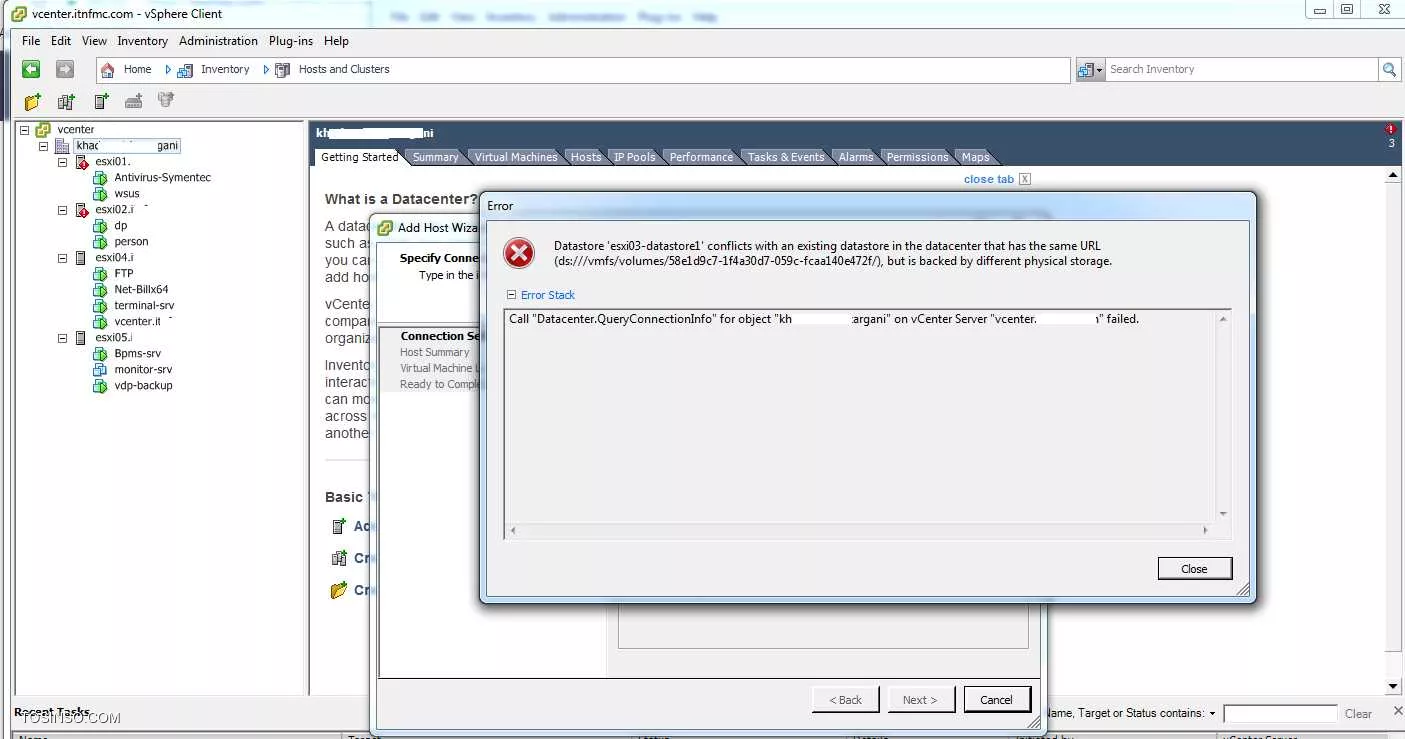Click the Antivirus-Symentec VM icon
Image resolution: width=1405 pixels, height=739 pixels.
point(100,178)
